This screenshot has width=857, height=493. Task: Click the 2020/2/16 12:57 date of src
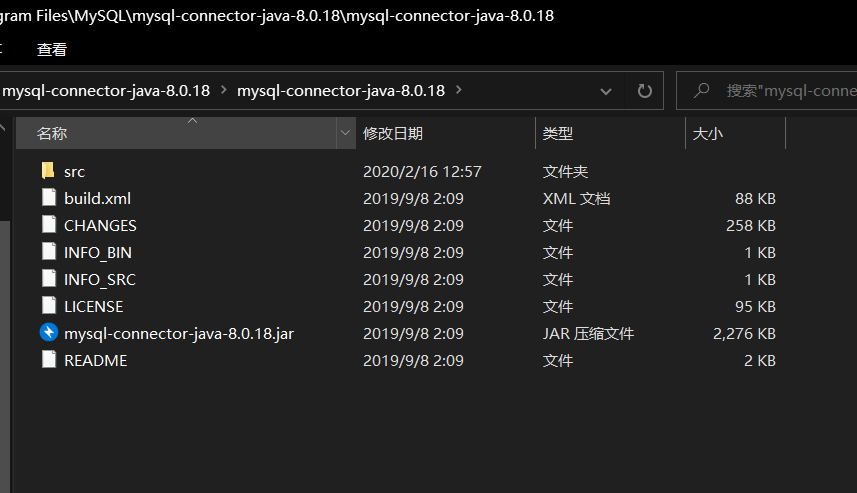[422, 172]
